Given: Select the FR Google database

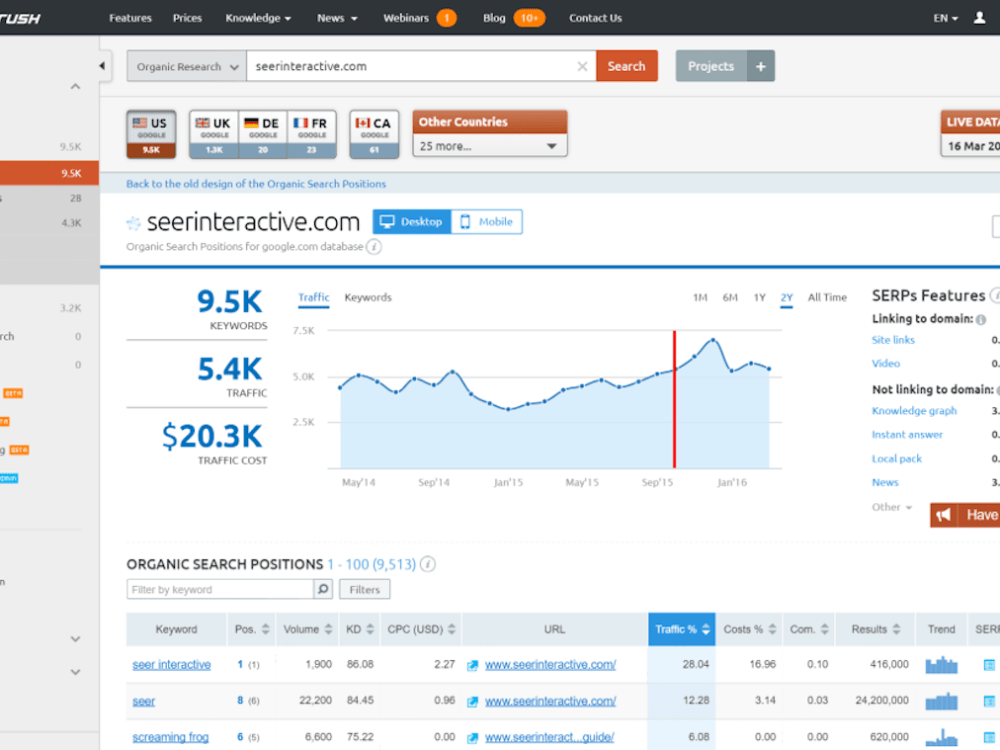Looking at the screenshot, I should 312,134.
